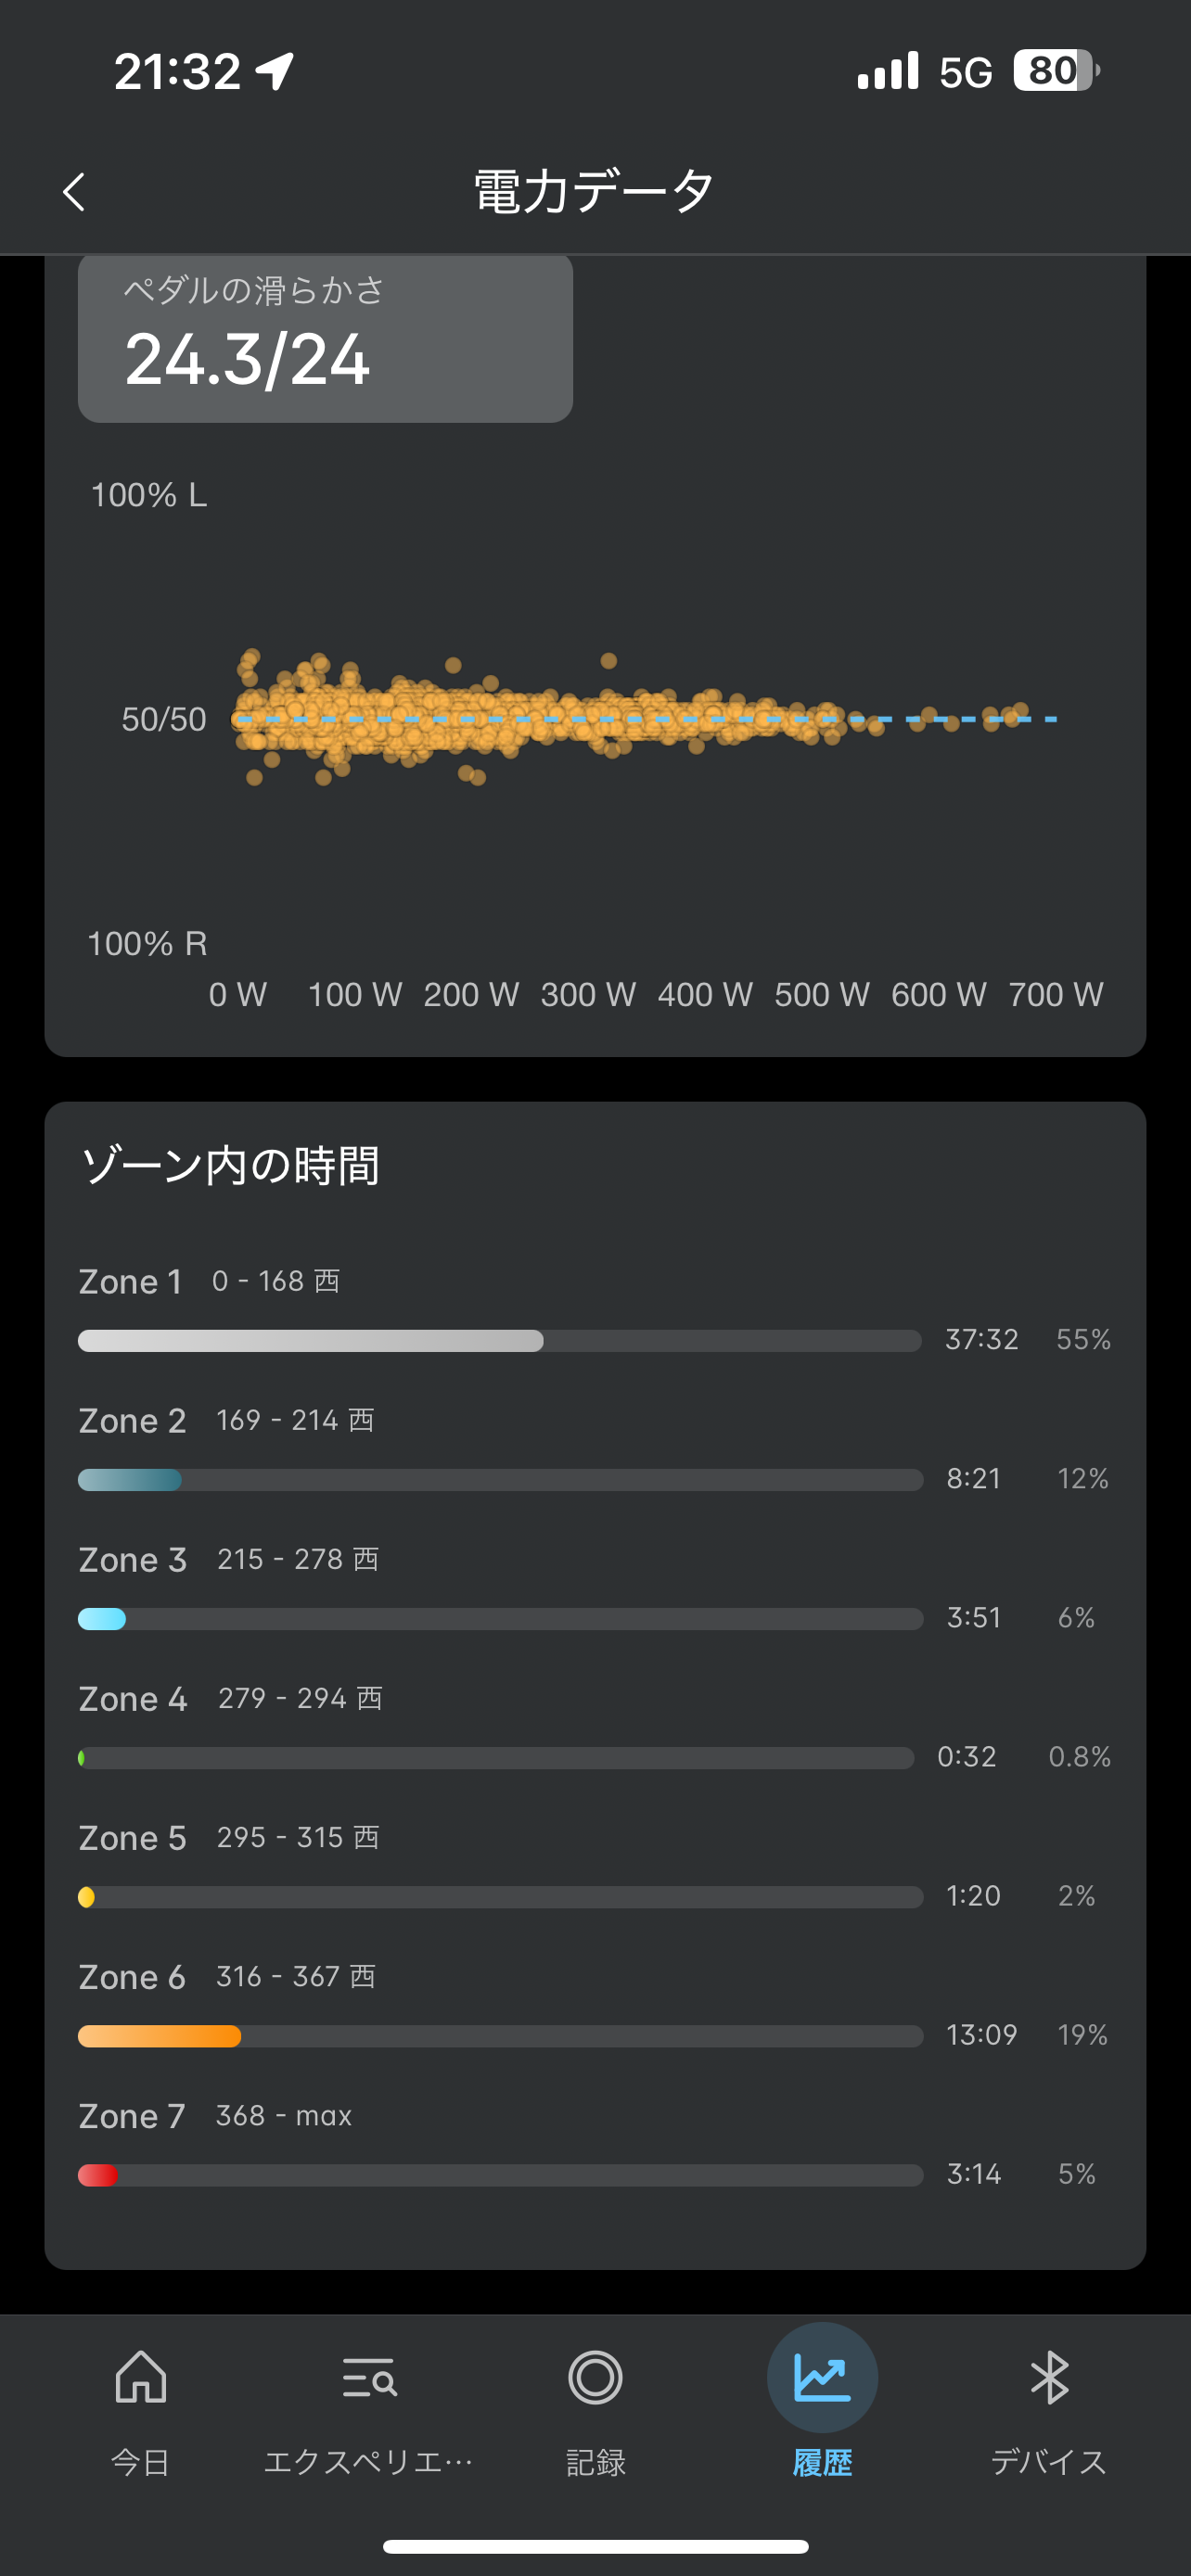Tap the 履歴 tab label
The height and width of the screenshot is (2576, 1191).
(822, 2462)
